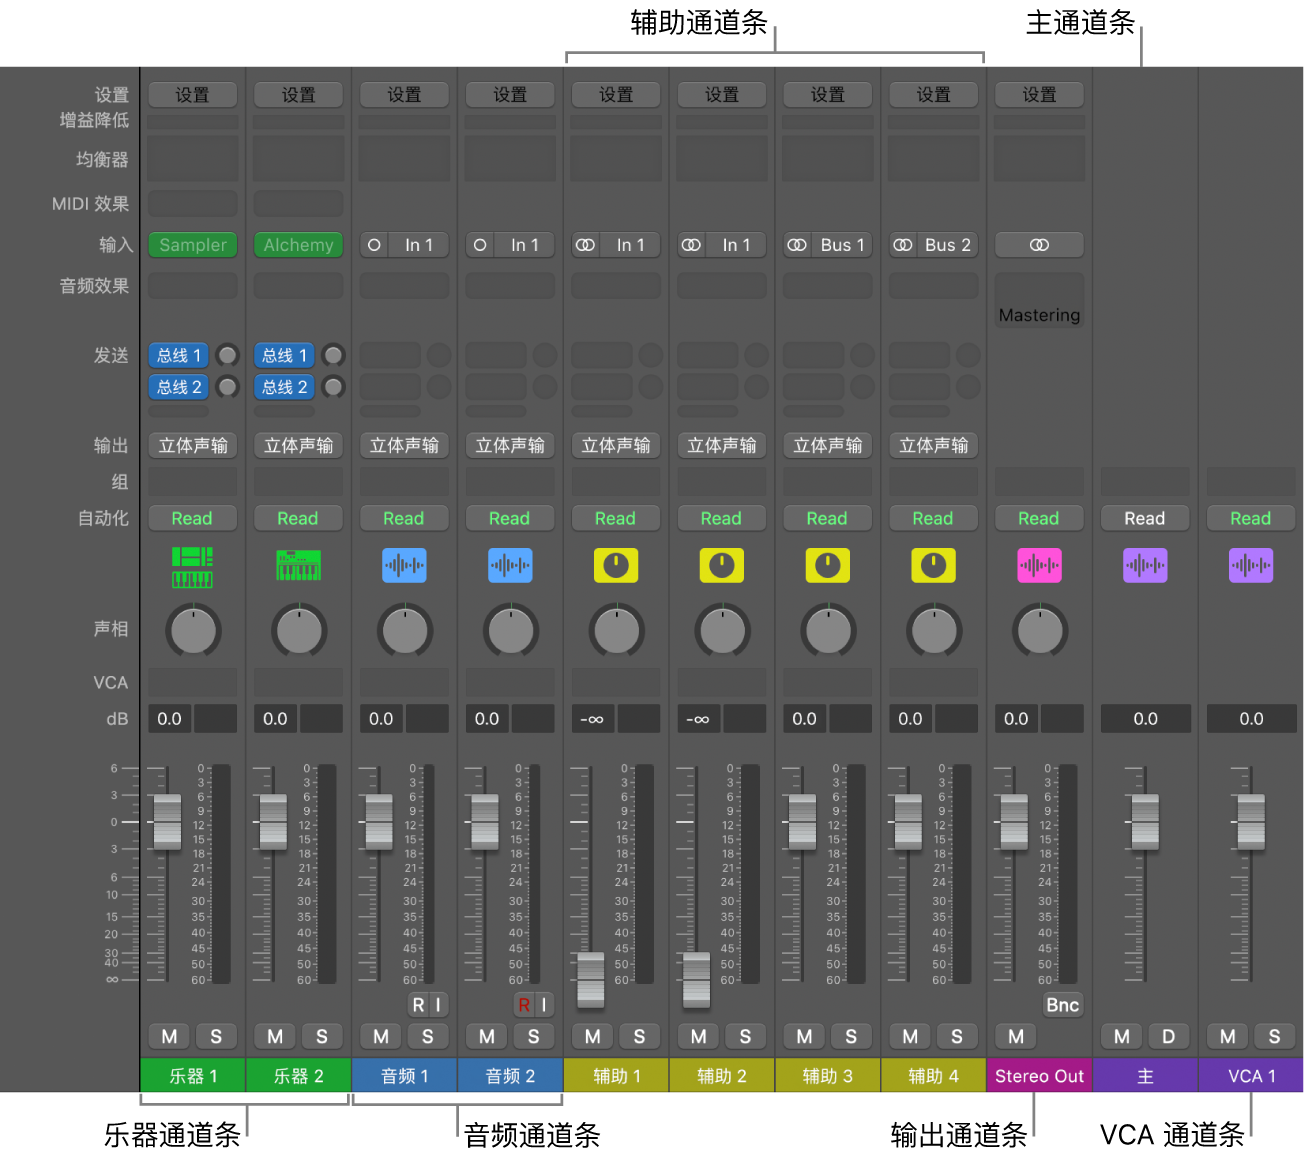Click the Bnc bounce button on Stereo Out
This screenshot has width=1306, height=1157.
[x=1062, y=1004]
